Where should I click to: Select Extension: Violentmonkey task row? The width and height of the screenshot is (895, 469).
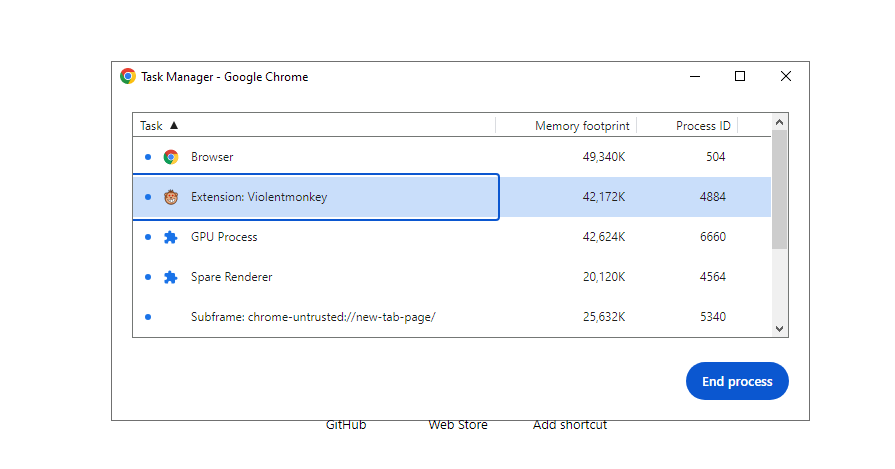tap(451, 197)
